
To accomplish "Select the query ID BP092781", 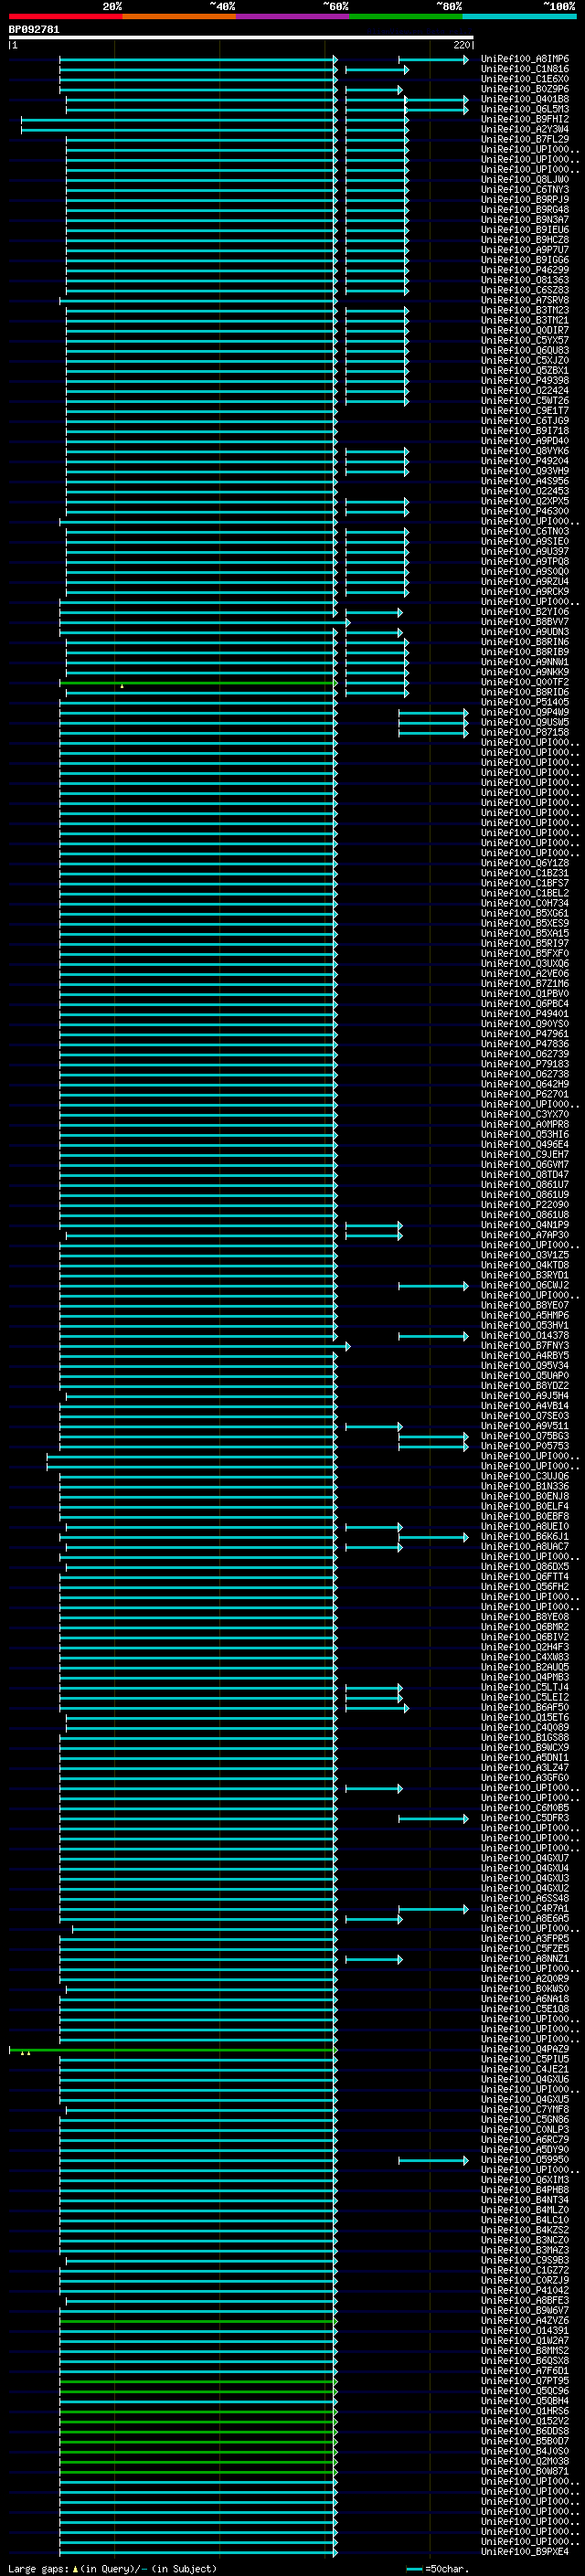I will click(34, 30).
